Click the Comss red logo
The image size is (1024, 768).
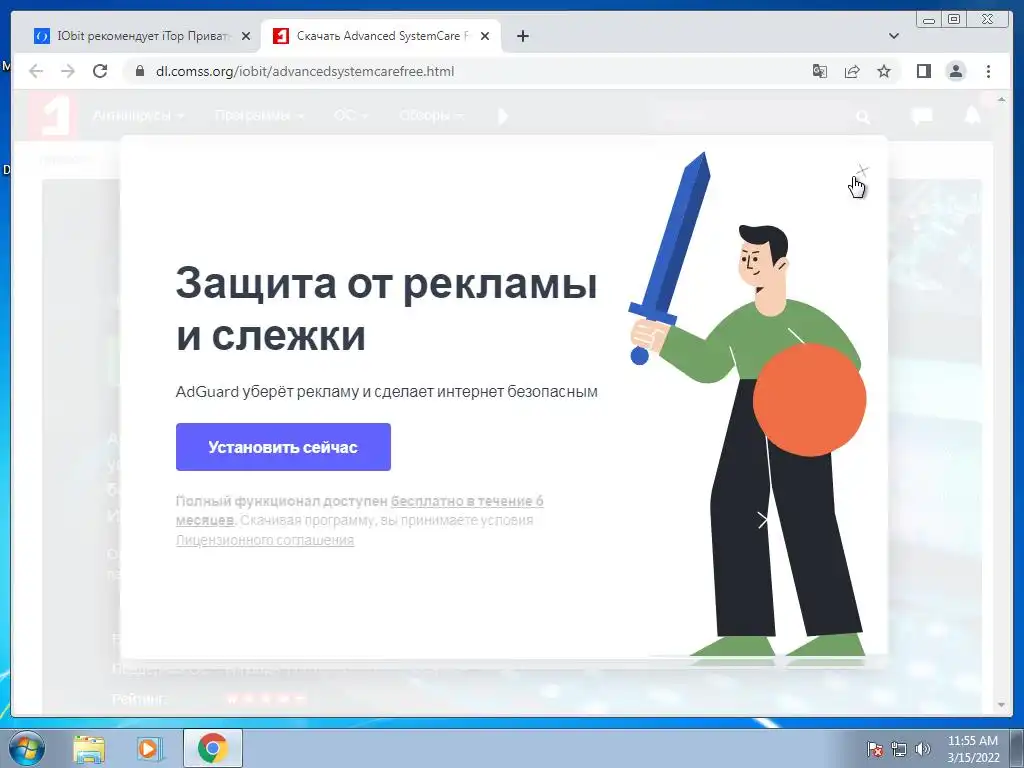(x=53, y=115)
